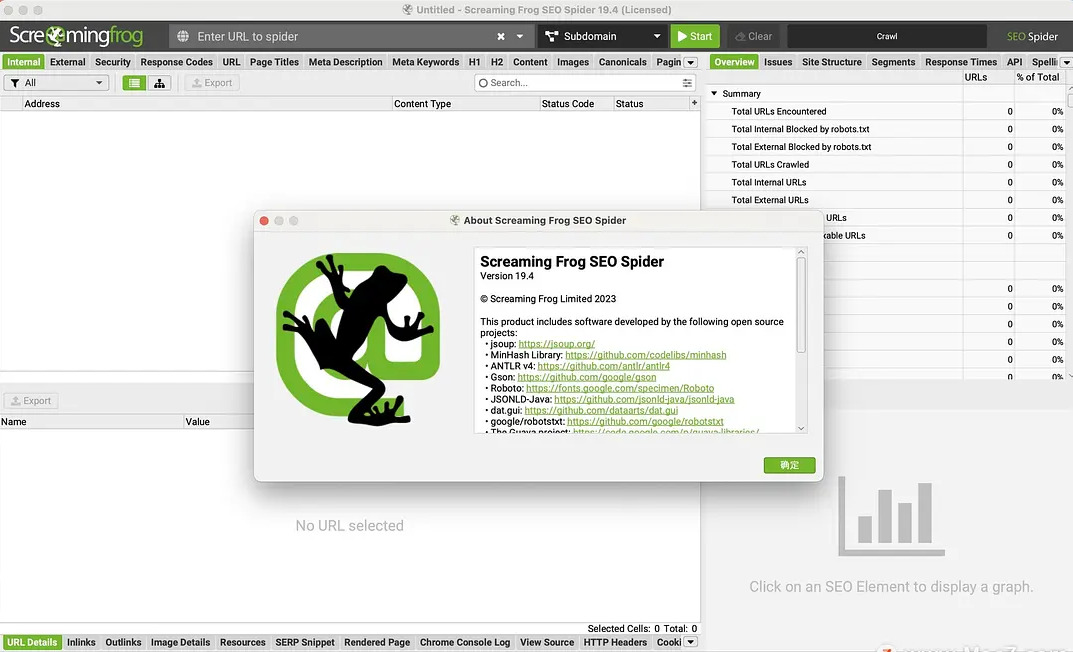
Task: Open the Security tab
Action: 113,62
